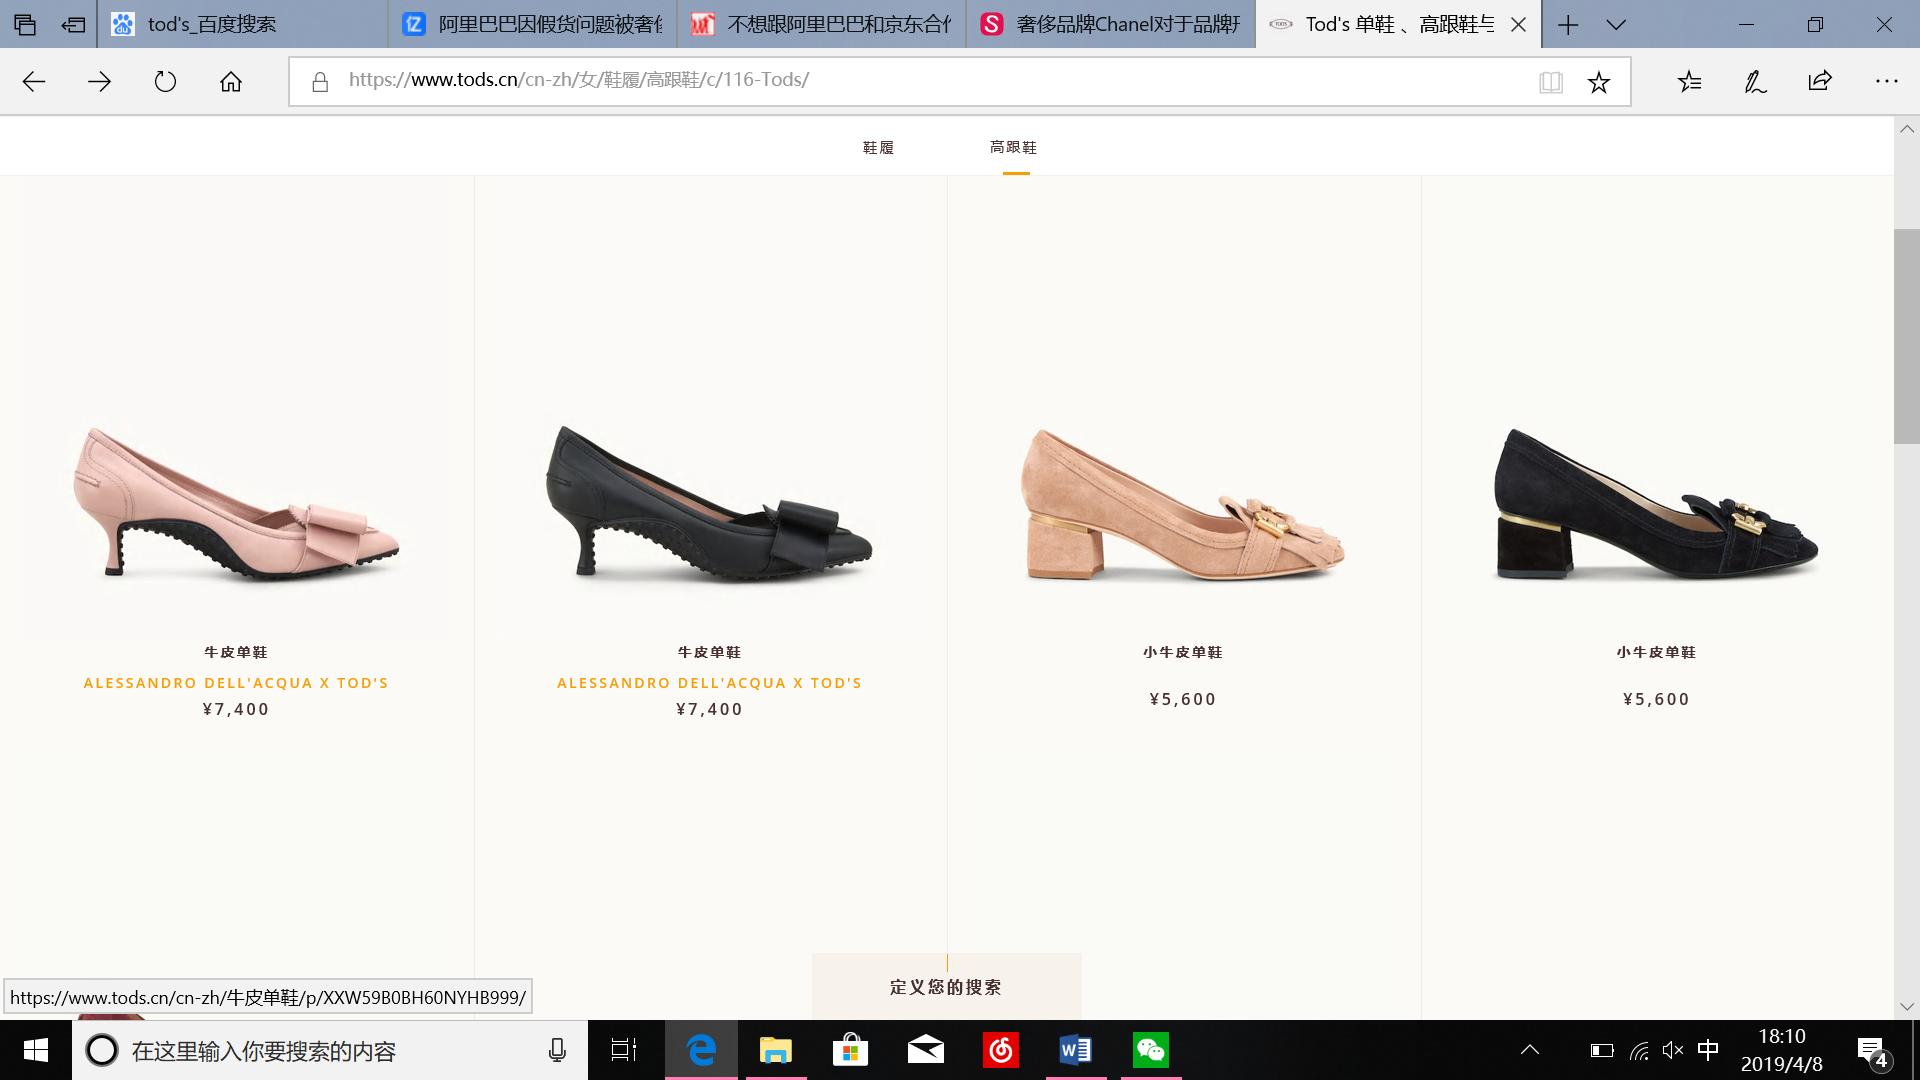The image size is (1920, 1080).
Task: Open WeChat from the taskbar
Action: click(1150, 1050)
